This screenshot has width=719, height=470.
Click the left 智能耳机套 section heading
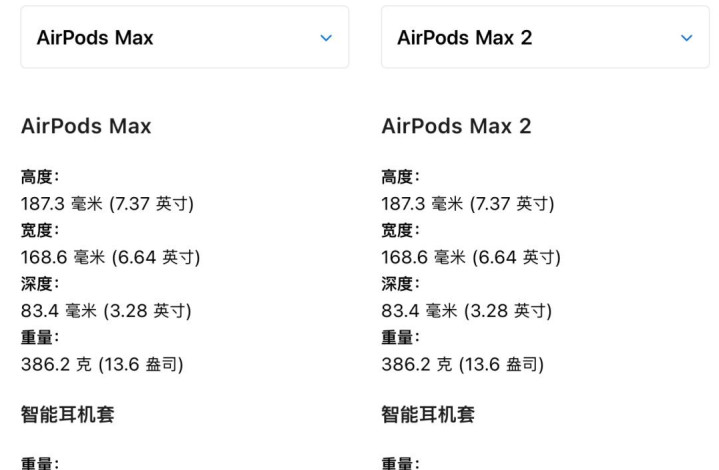pos(67,413)
